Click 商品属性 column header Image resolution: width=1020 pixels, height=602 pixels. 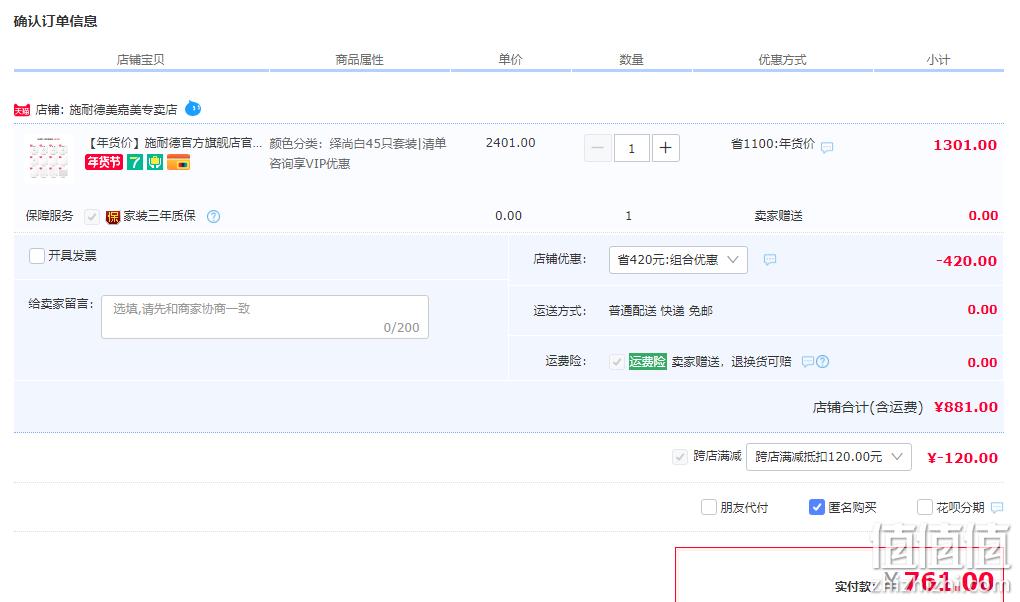click(359, 60)
